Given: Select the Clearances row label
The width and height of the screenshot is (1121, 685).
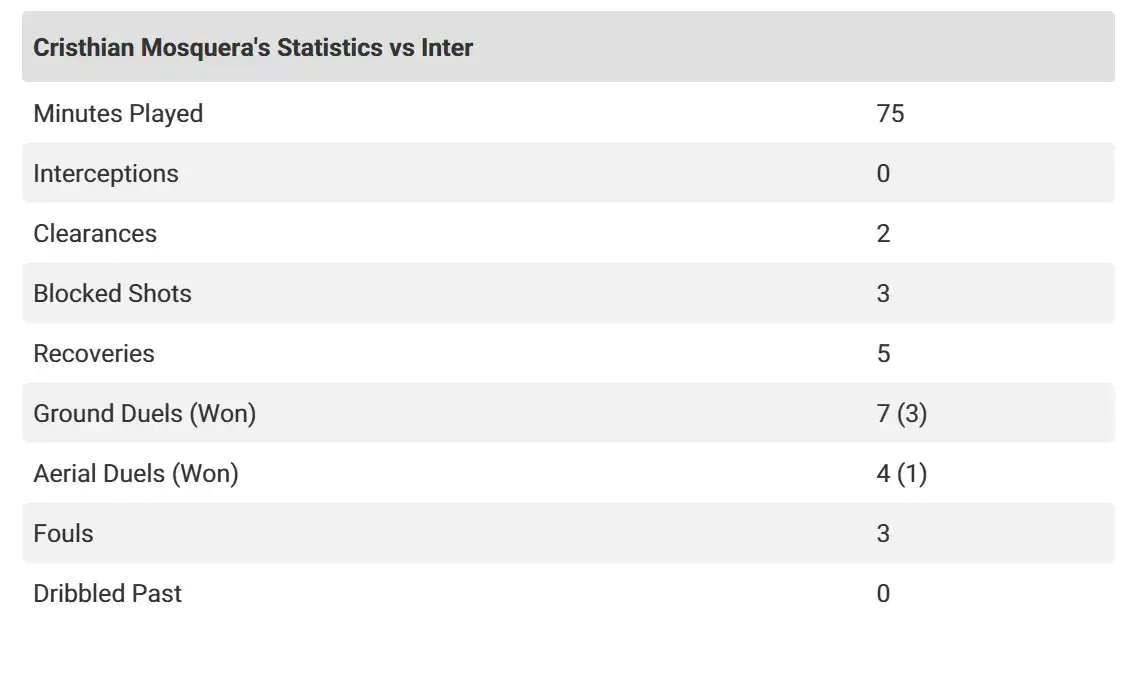Looking at the screenshot, I should click(x=95, y=233).
